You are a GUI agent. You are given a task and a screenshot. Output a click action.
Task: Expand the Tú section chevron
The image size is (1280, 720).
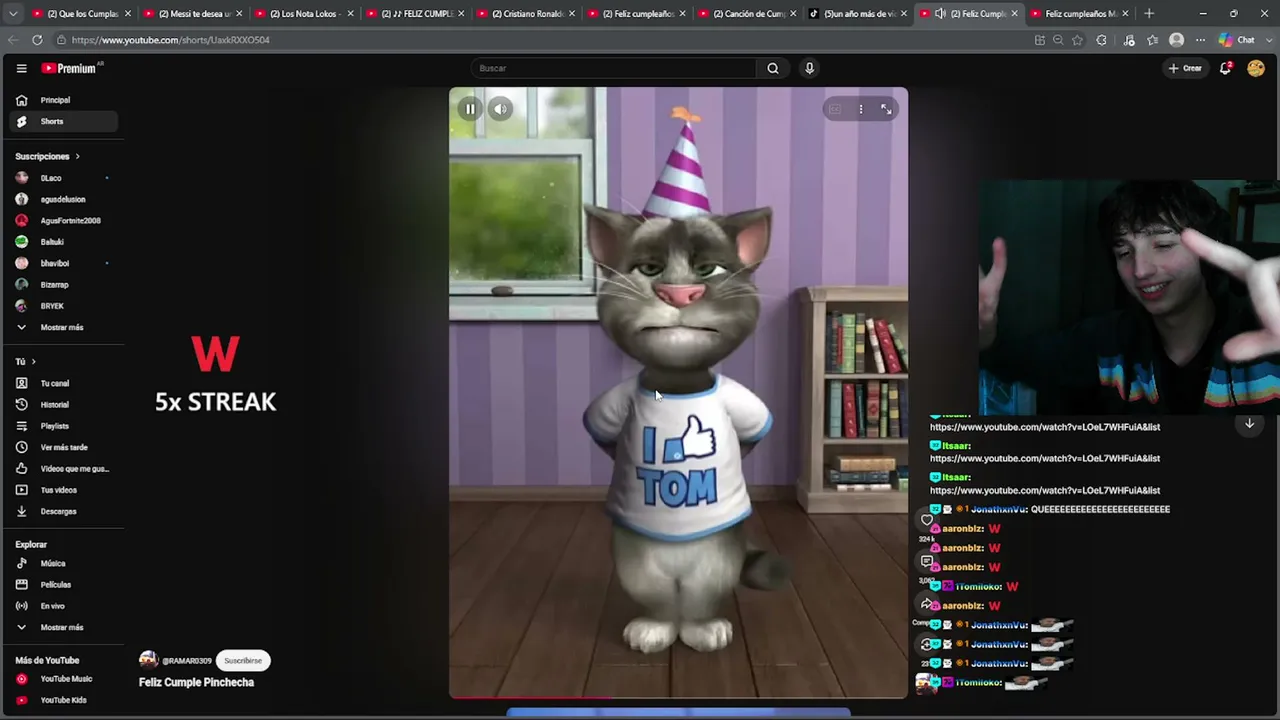point(33,362)
